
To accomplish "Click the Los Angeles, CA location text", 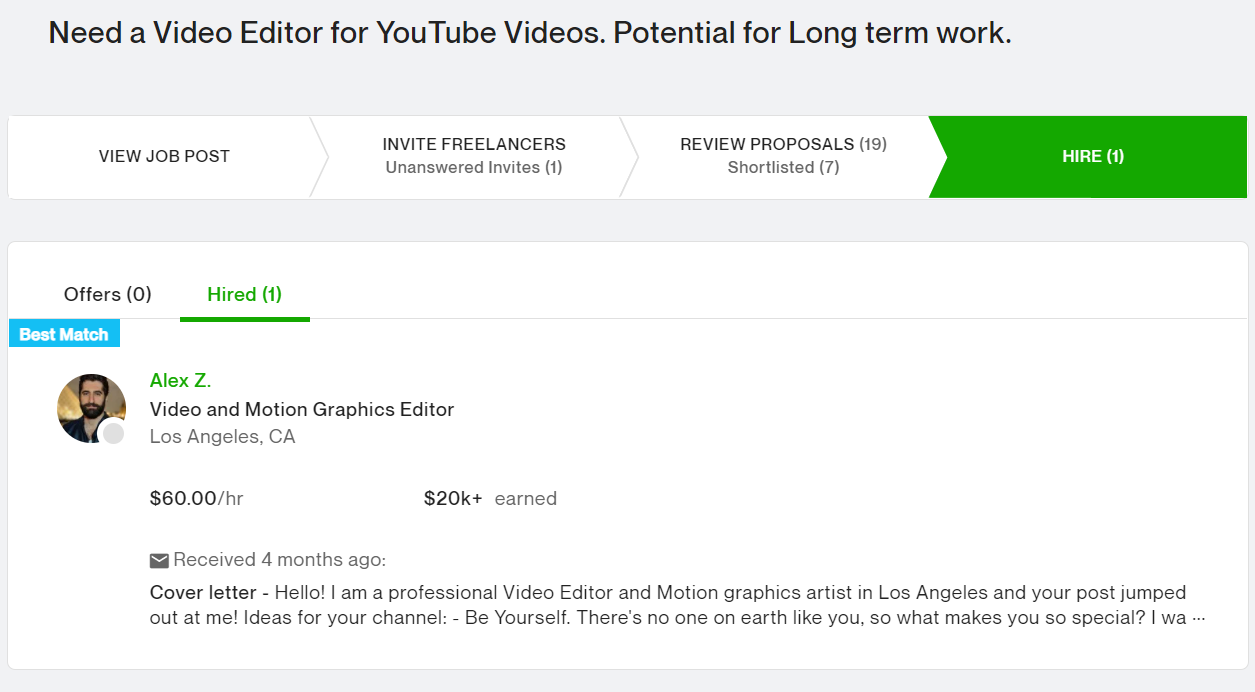I will pyautogui.click(x=222, y=436).
